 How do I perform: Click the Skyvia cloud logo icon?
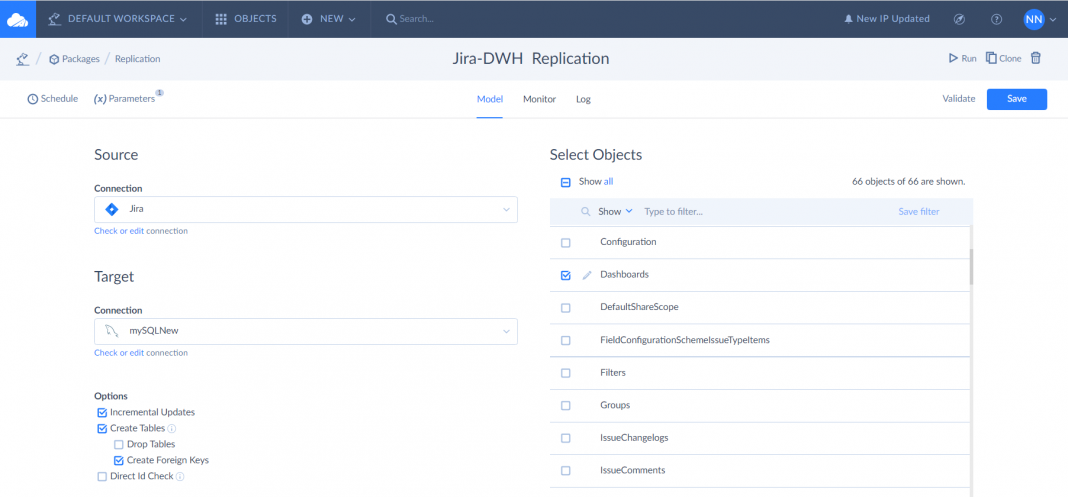coord(18,19)
